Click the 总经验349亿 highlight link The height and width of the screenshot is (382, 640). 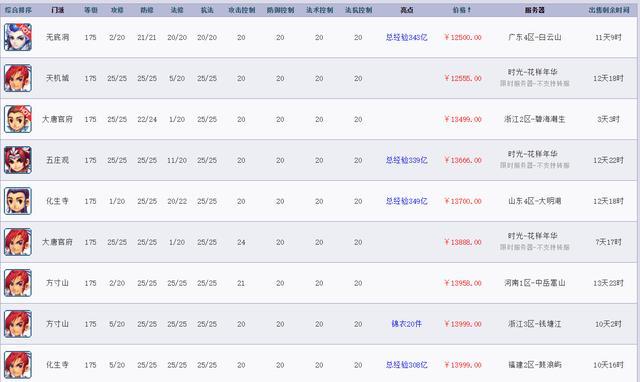(407, 201)
